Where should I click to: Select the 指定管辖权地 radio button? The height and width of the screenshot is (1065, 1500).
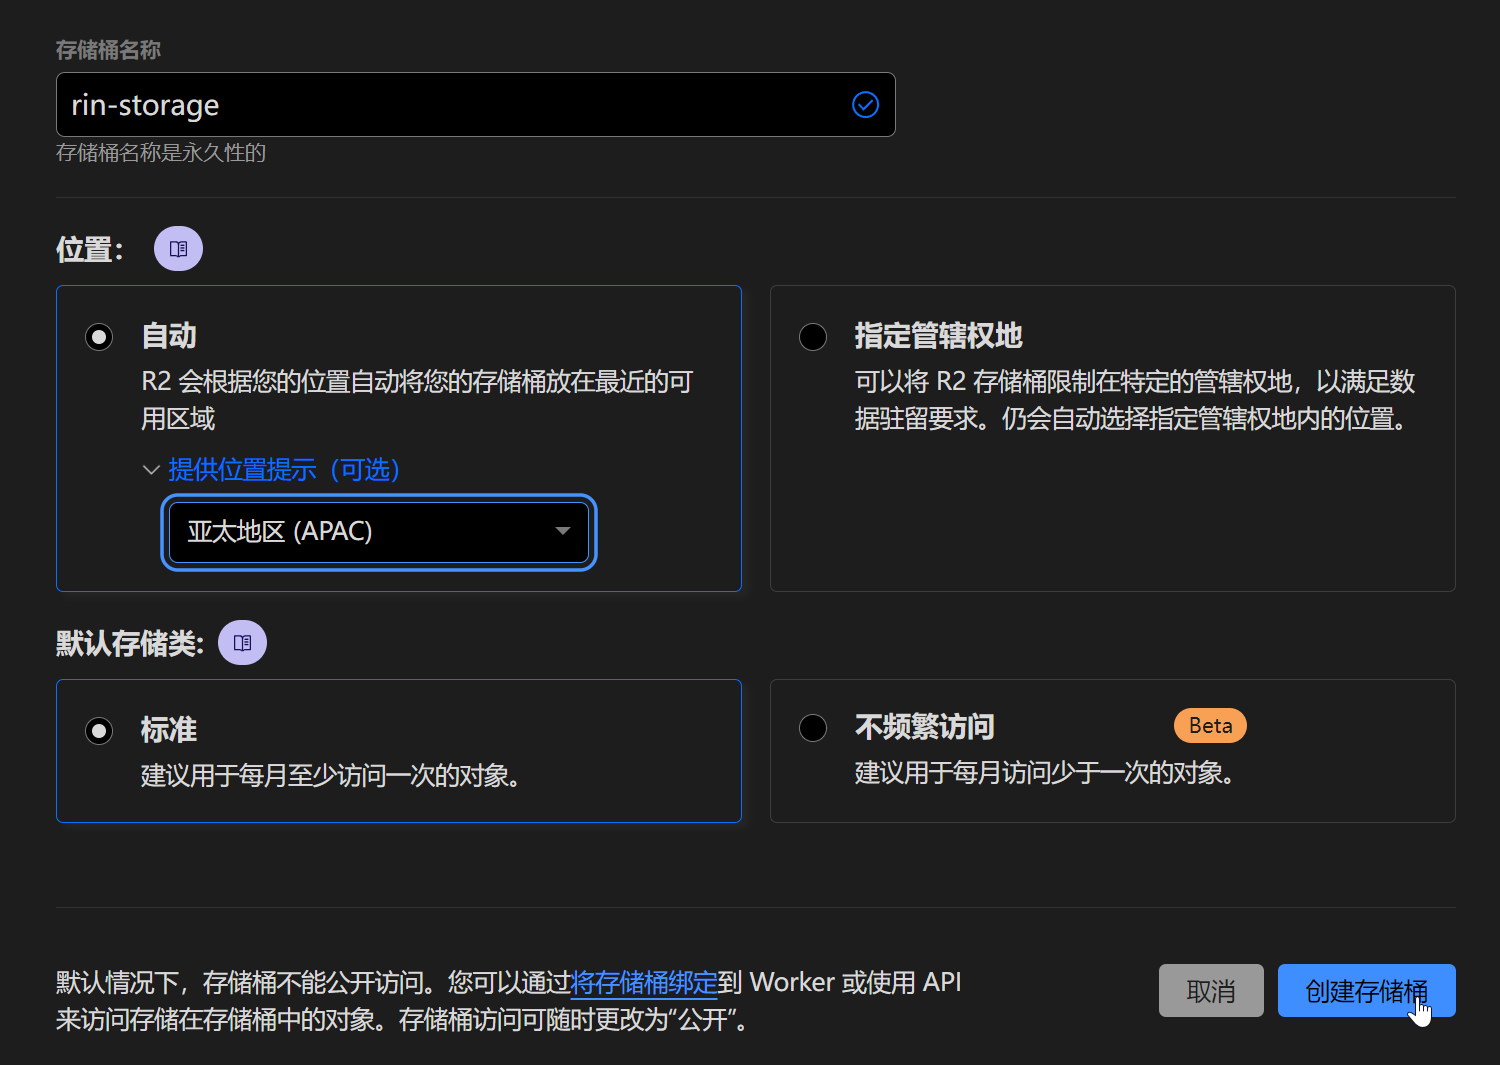pos(812,337)
